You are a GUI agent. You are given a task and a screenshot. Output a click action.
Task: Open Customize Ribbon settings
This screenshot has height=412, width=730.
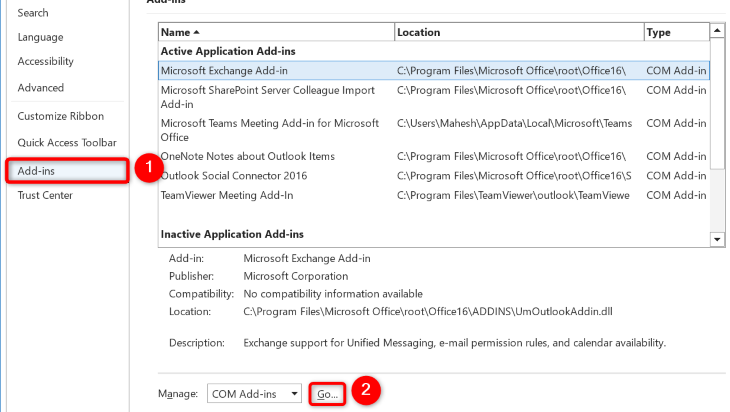tap(61, 116)
